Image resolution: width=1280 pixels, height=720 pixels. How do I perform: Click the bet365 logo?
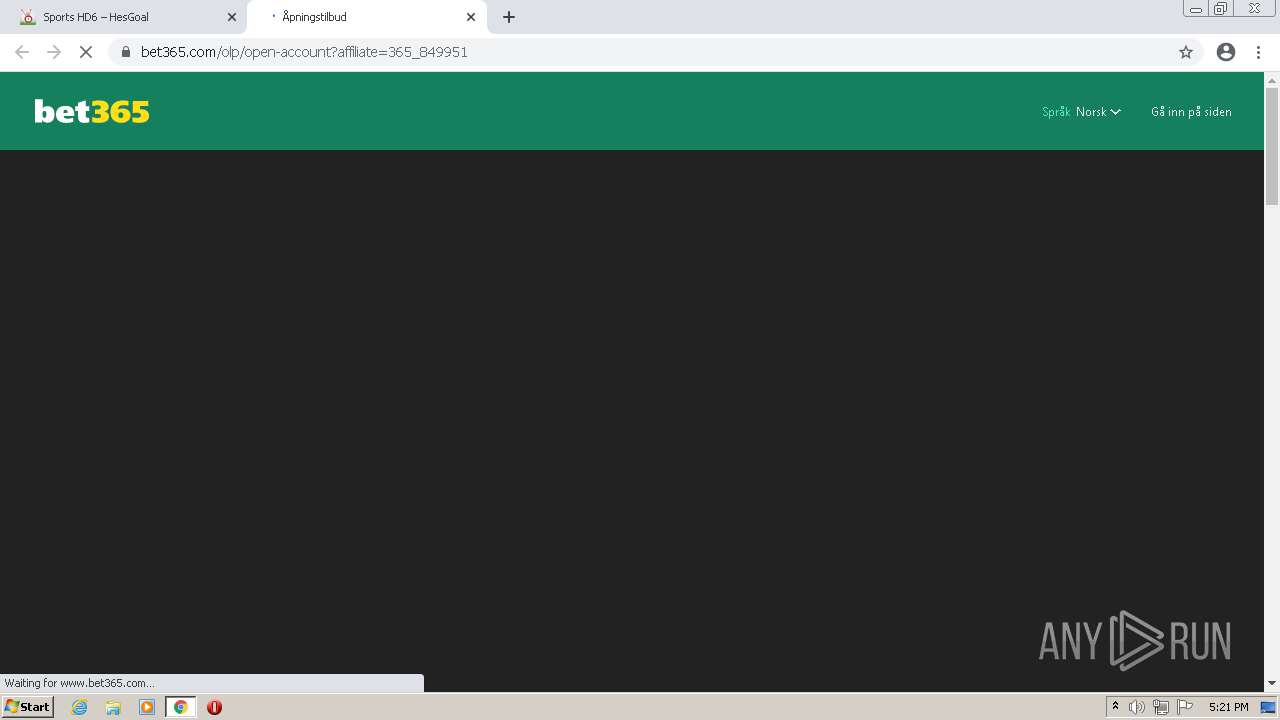coord(92,111)
